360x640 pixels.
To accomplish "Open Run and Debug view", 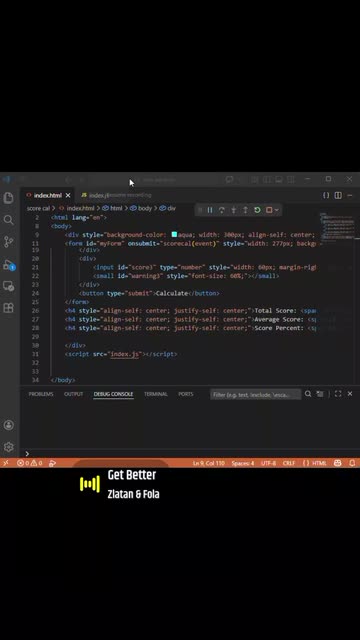I will pyautogui.click(x=9, y=265).
